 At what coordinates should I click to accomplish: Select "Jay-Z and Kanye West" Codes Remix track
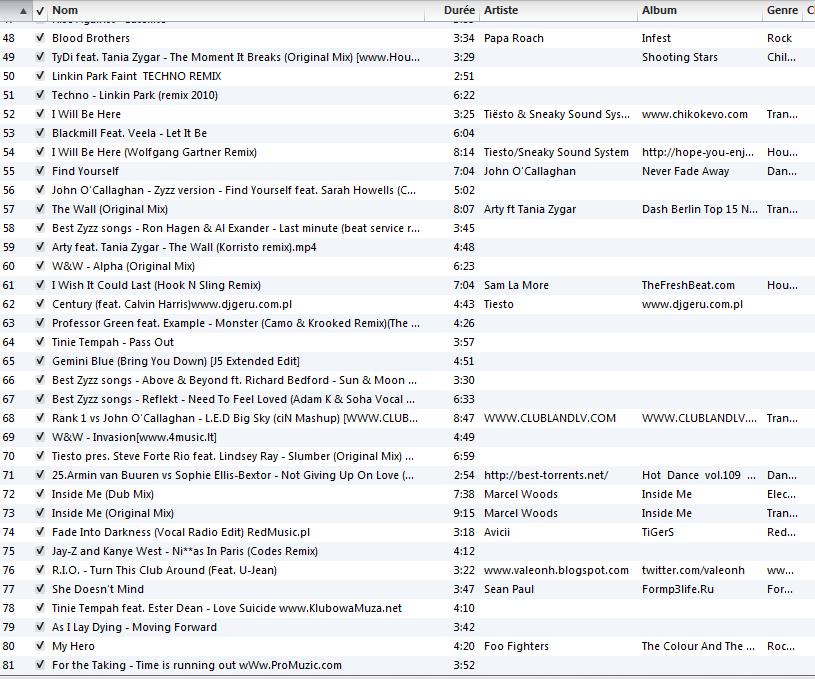185,551
